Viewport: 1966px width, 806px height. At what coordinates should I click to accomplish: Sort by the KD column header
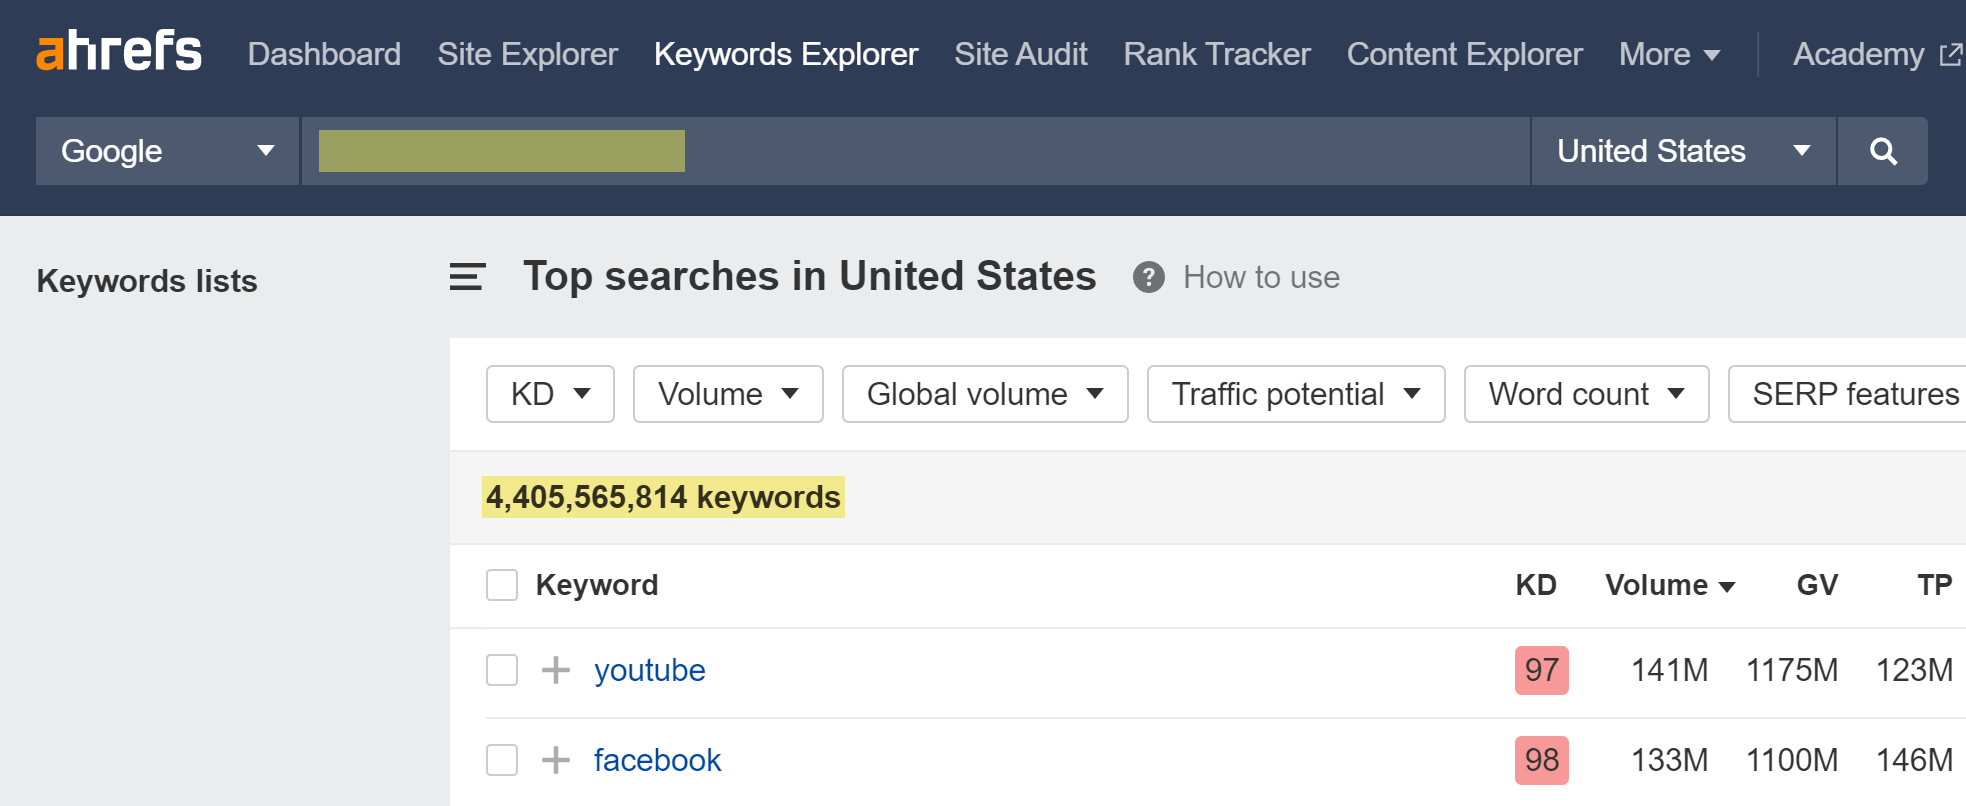pyautogui.click(x=1536, y=585)
